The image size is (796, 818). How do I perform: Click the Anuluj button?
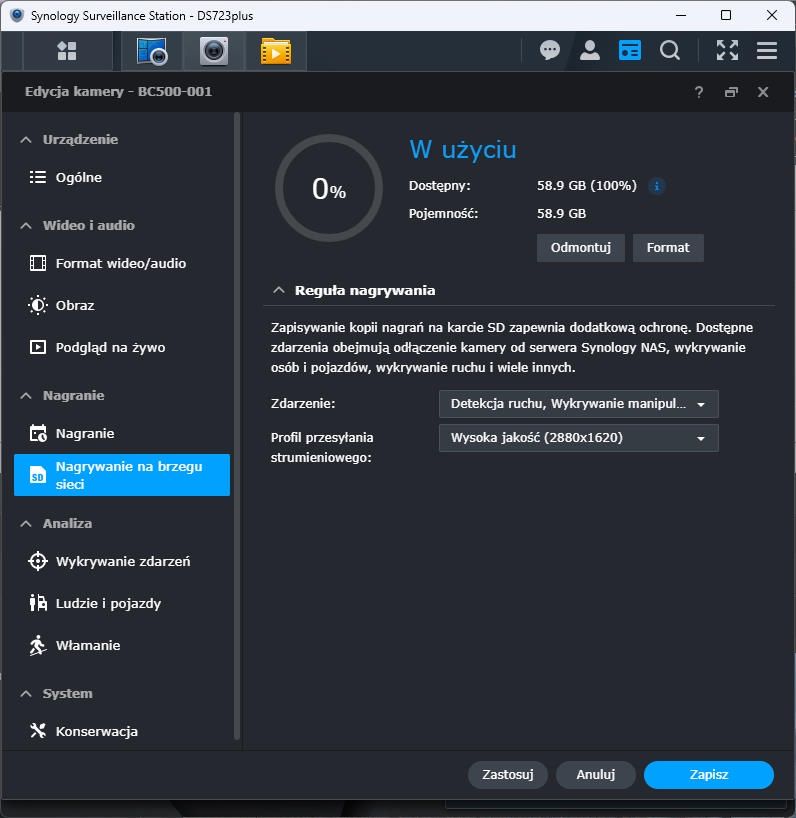click(596, 775)
